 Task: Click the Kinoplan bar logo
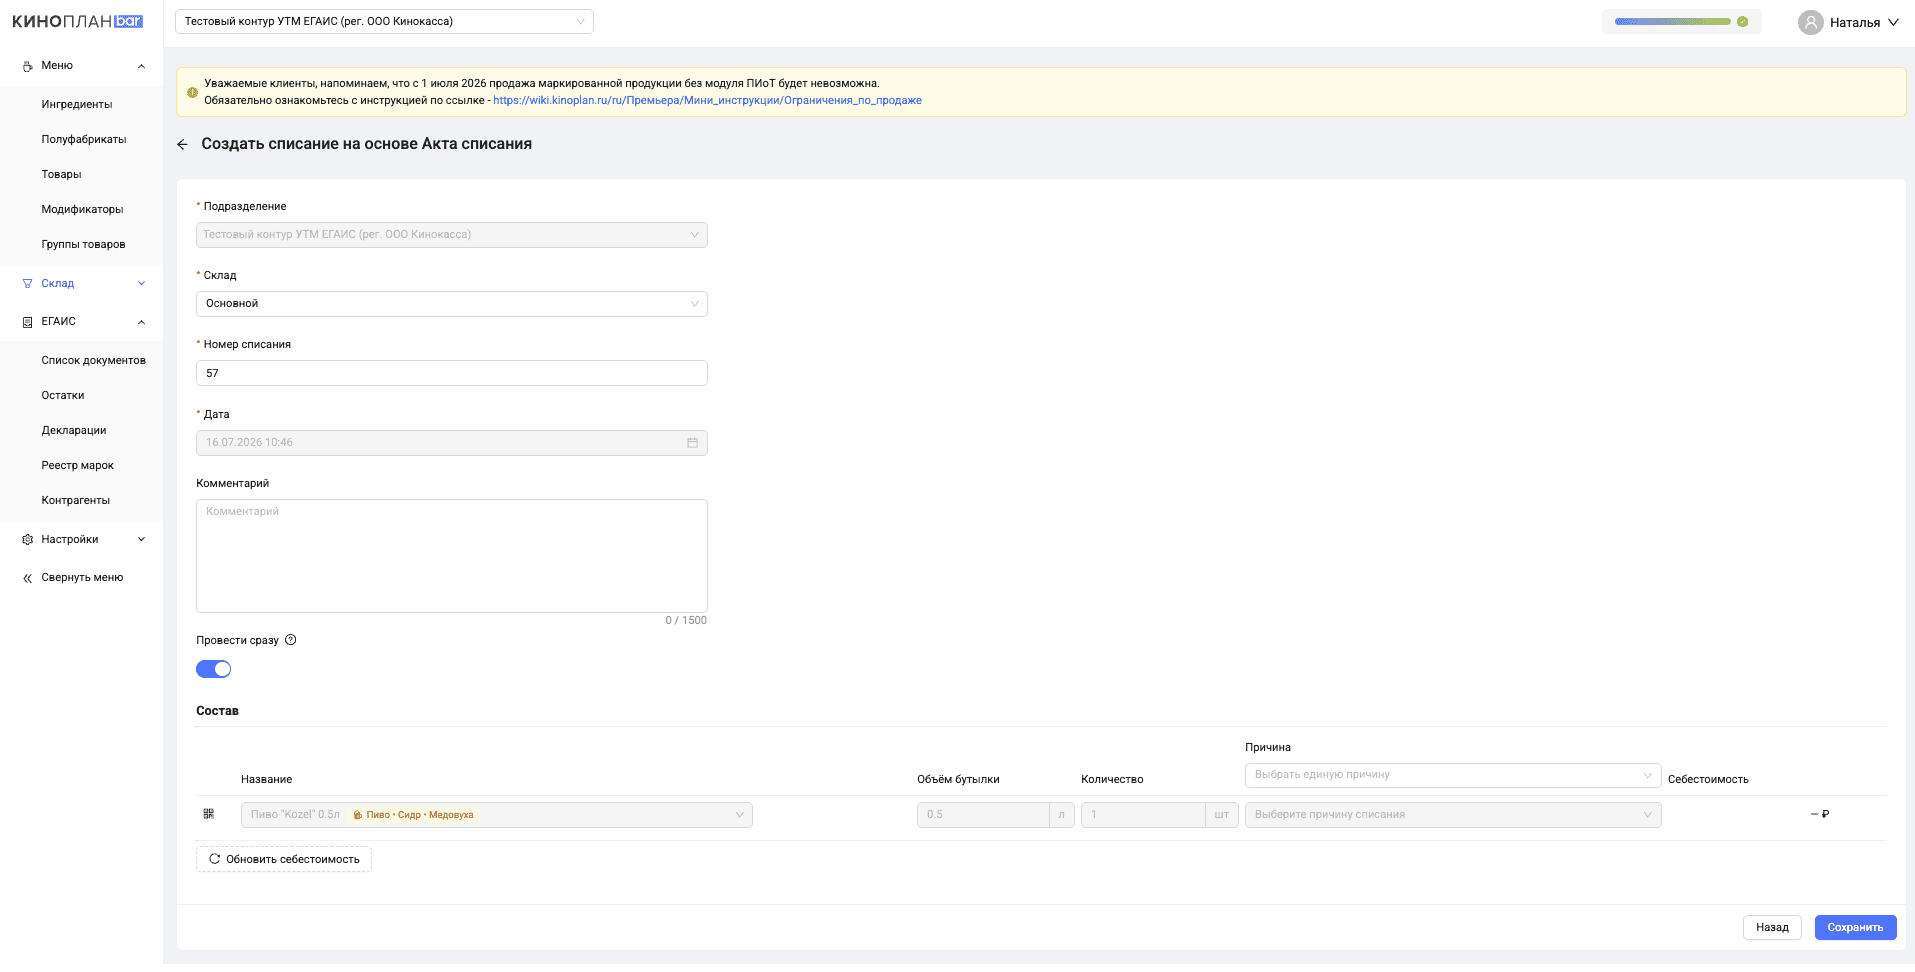pos(77,21)
